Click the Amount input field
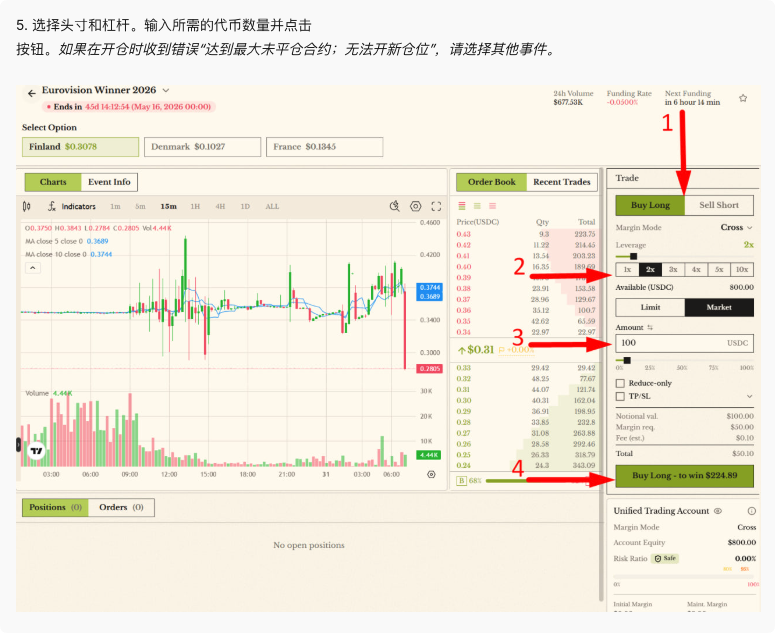This screenshot has width=775, height=633. (x=685, y=343)
